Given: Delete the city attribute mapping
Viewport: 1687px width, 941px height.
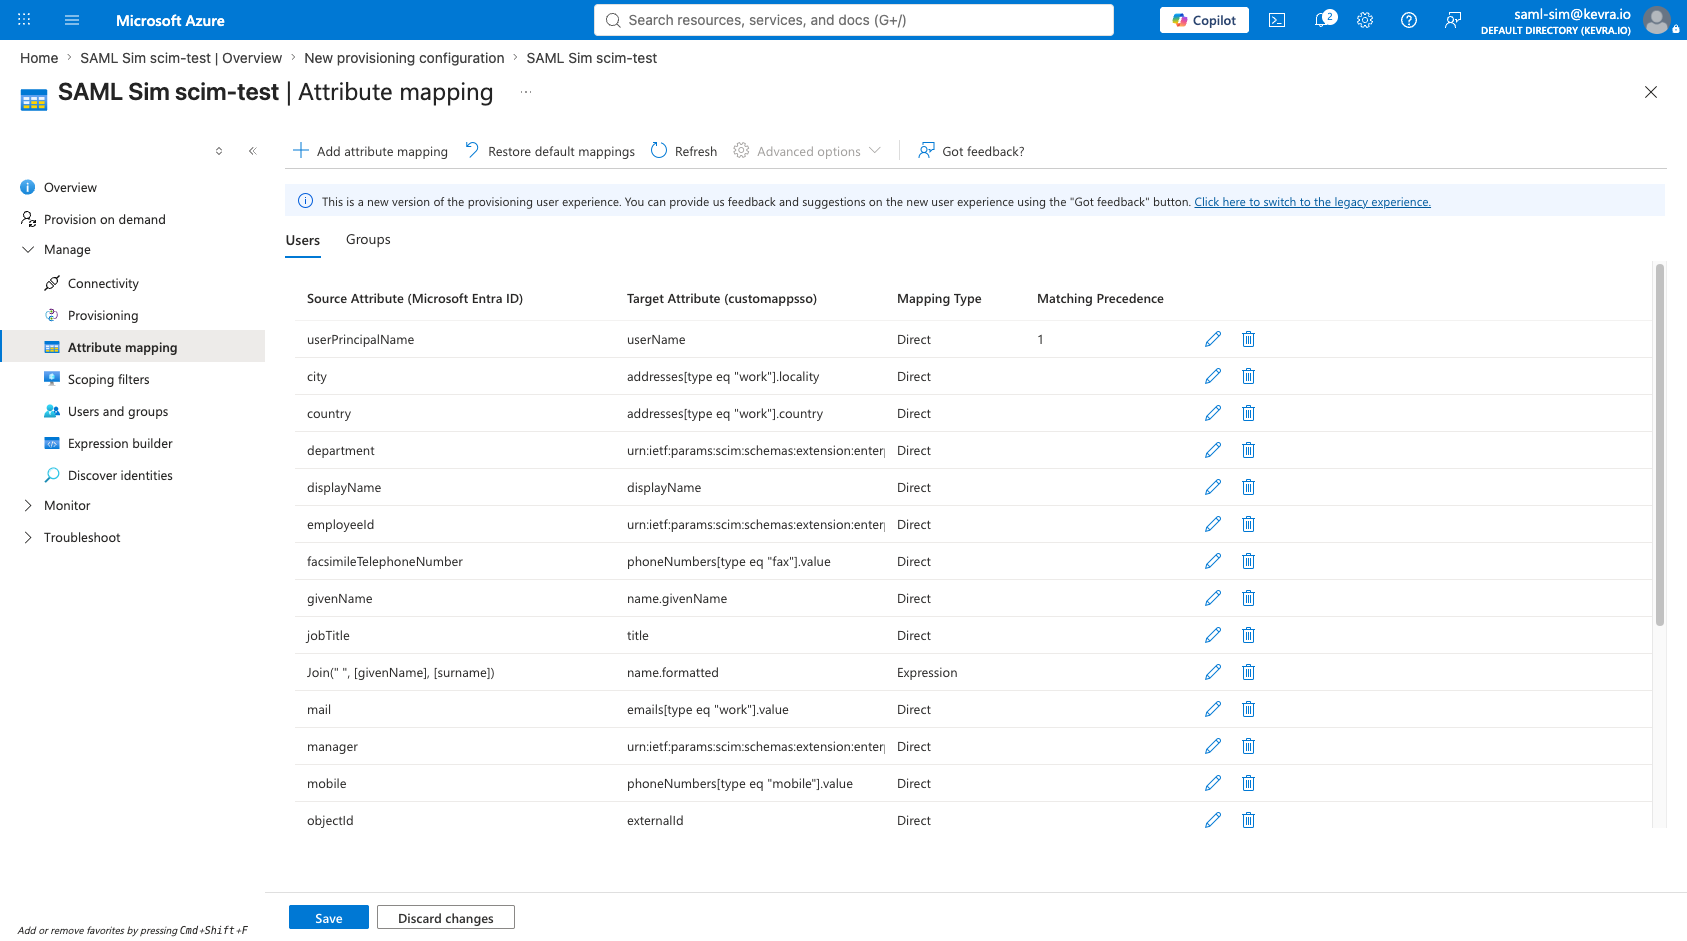Looking at the screenshot, I should pos(1248,376).
